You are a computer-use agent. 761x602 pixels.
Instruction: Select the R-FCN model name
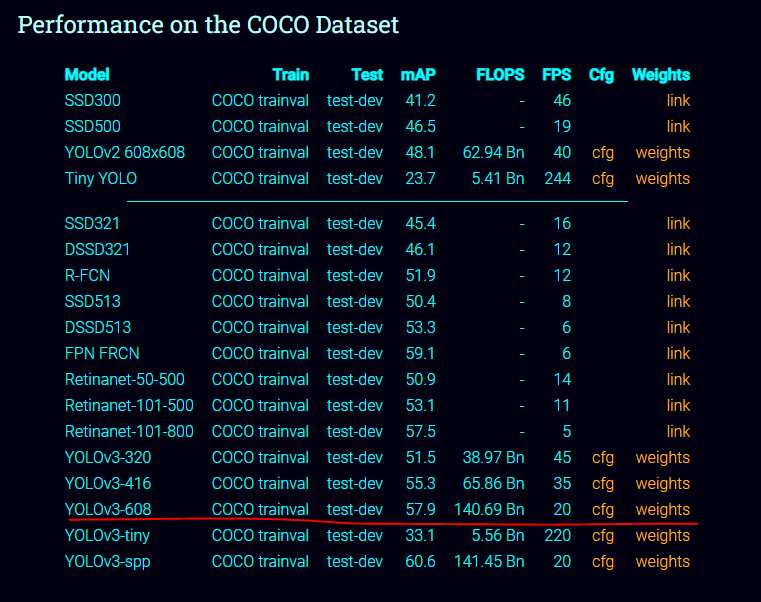[x=87, y=276]
